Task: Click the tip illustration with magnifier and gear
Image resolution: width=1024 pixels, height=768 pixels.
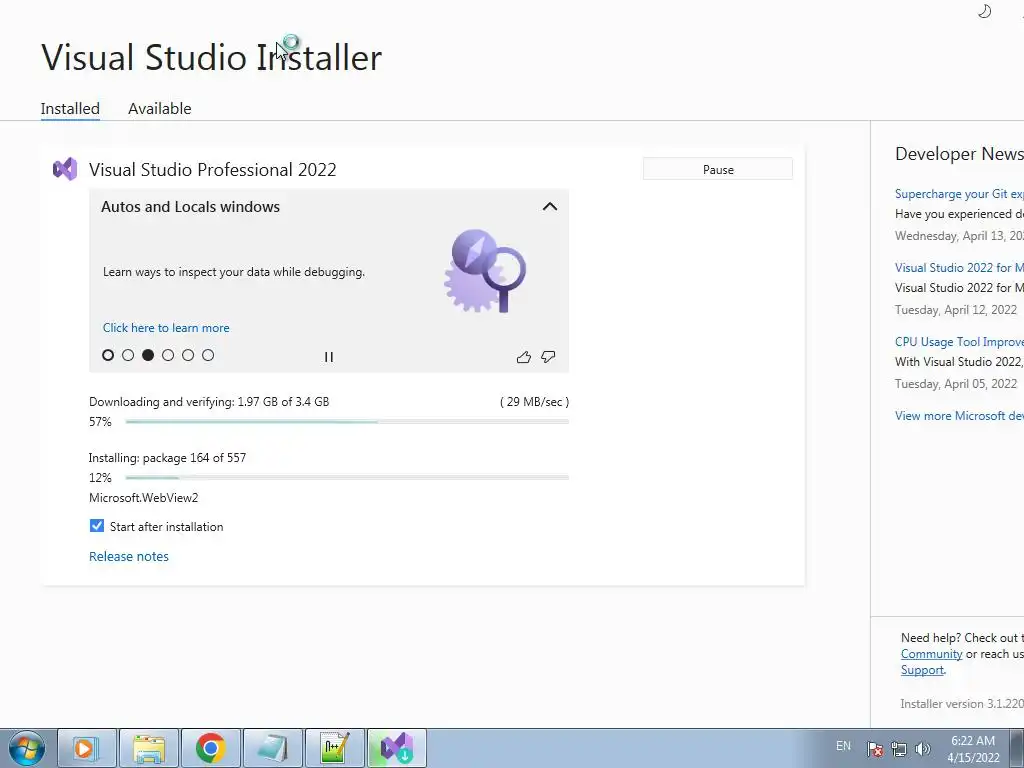Action: pyautogui.click(x=485, y=271)
